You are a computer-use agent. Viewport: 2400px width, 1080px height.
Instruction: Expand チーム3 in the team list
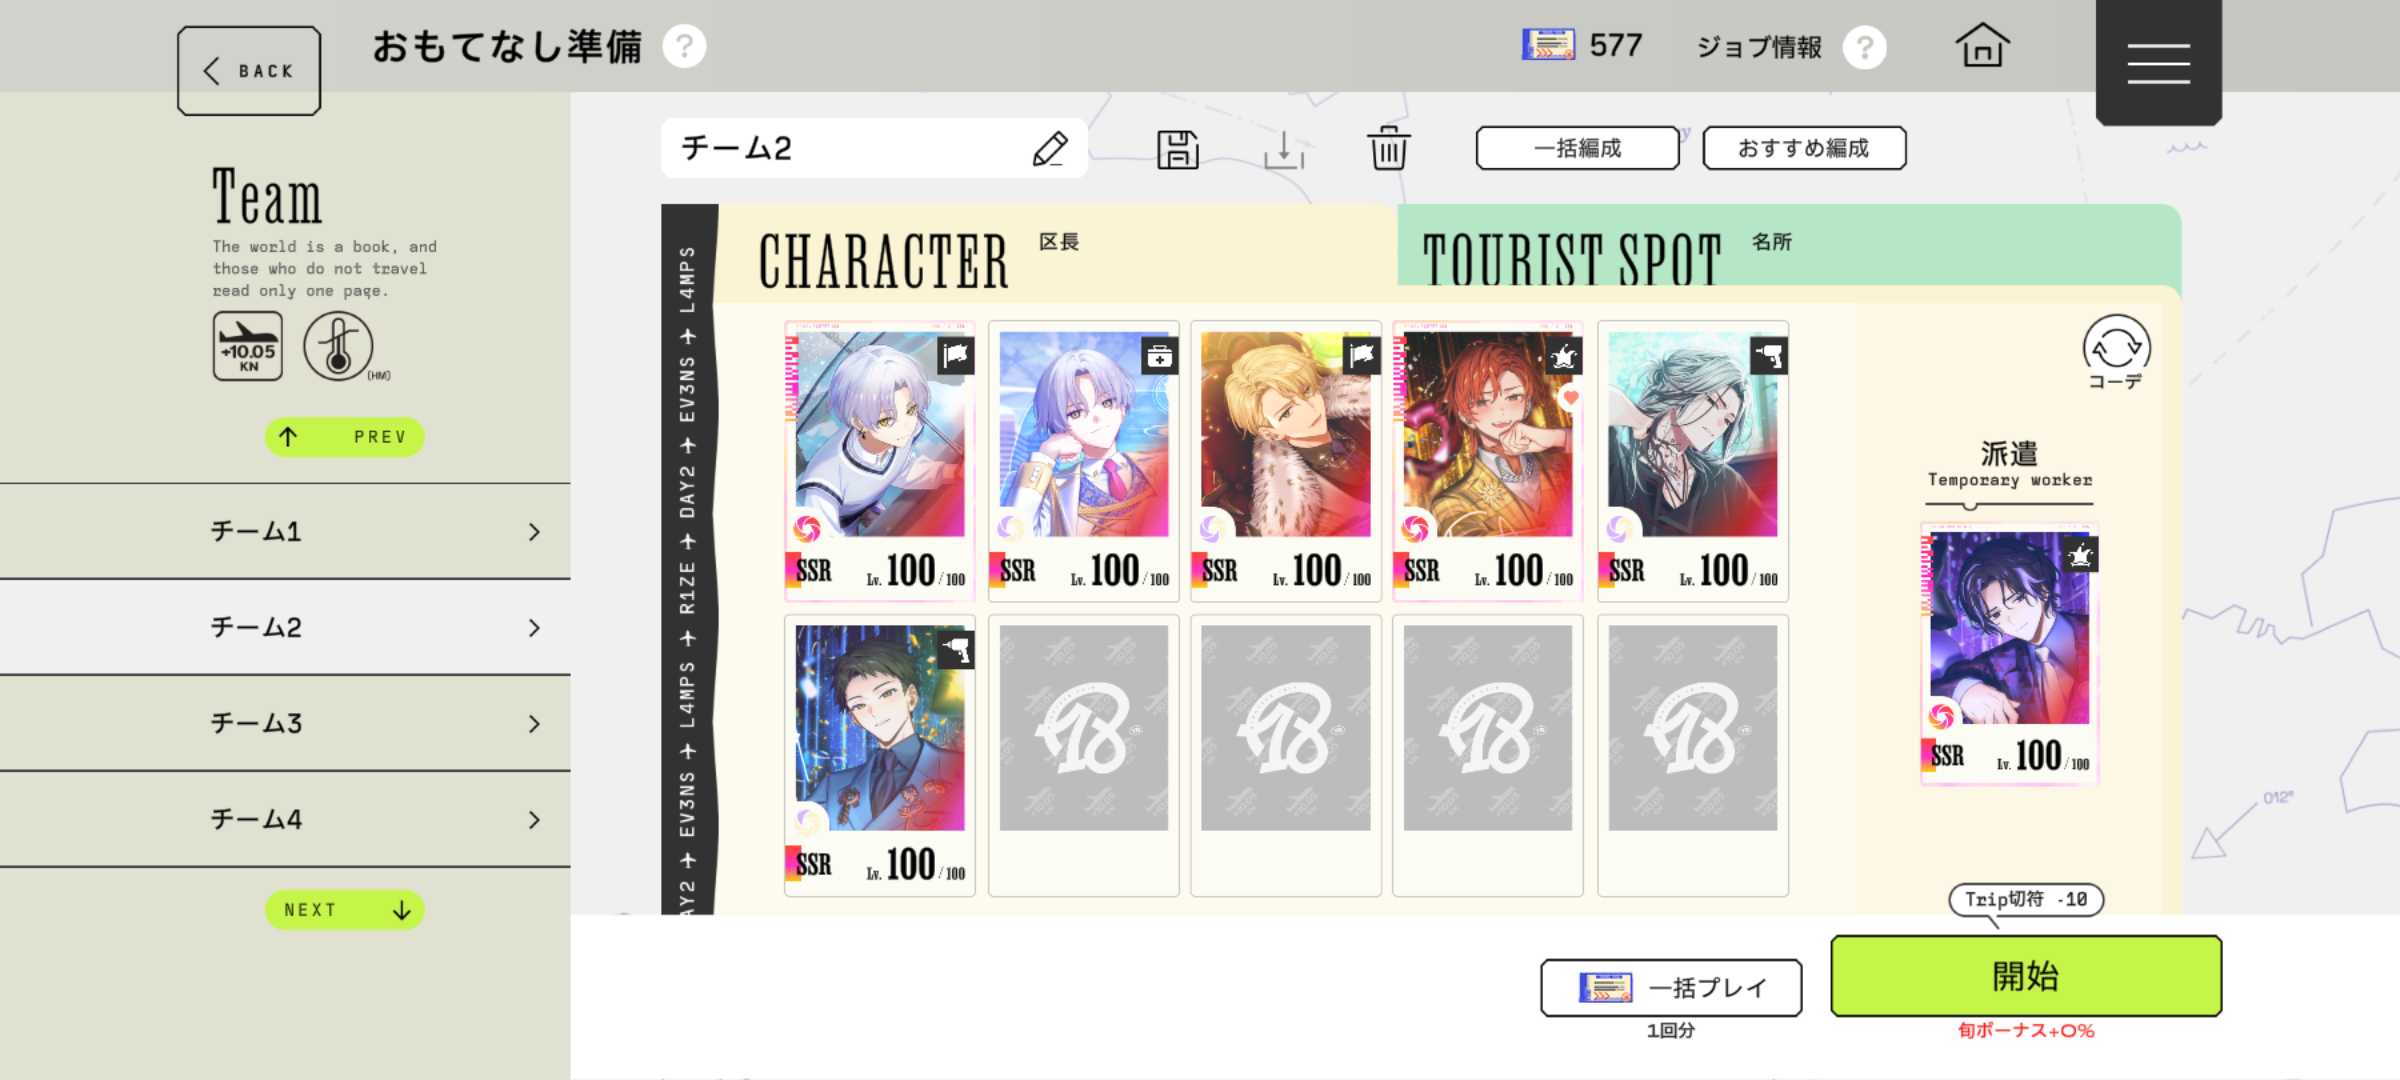285,724
